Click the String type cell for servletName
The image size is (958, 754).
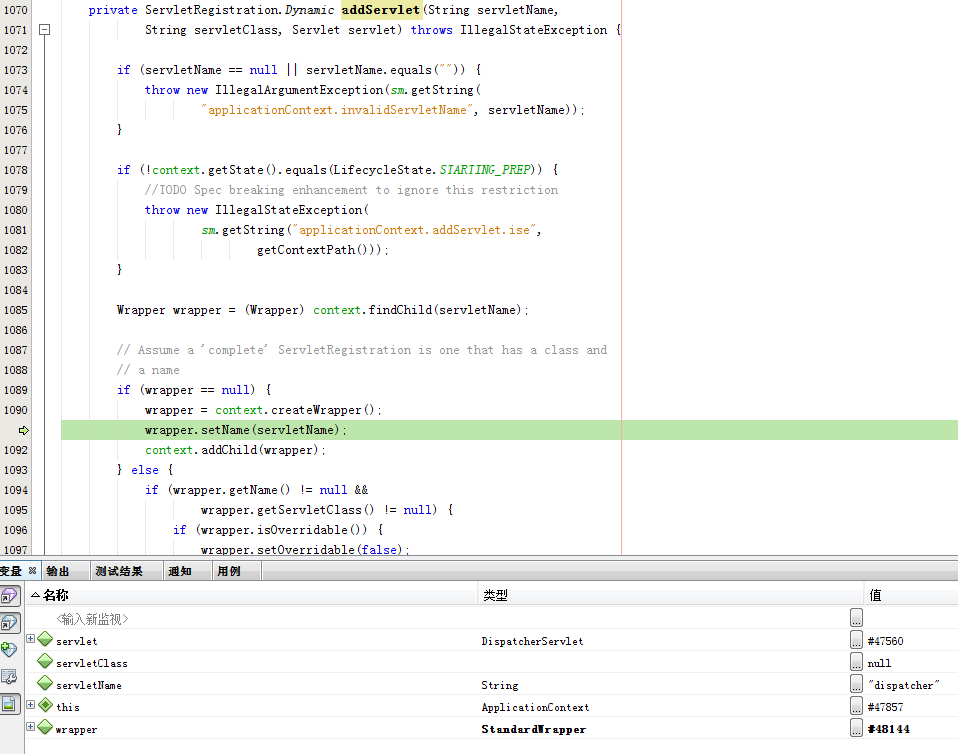click(499, 685)
